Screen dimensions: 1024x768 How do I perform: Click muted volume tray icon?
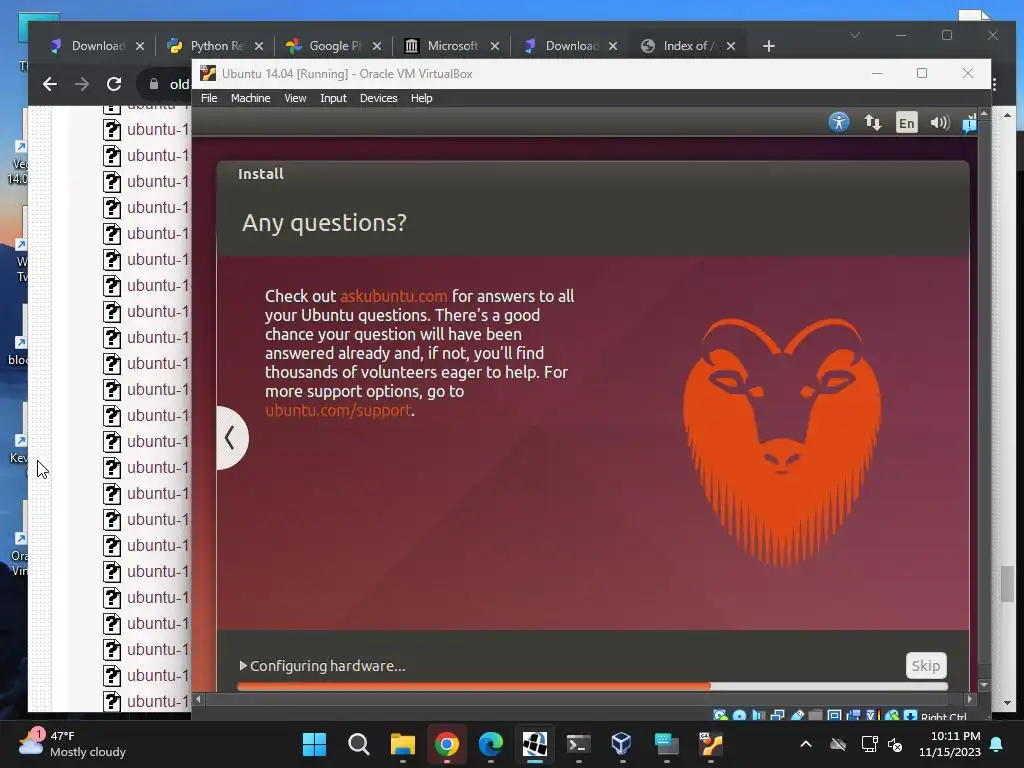(895, 744)
